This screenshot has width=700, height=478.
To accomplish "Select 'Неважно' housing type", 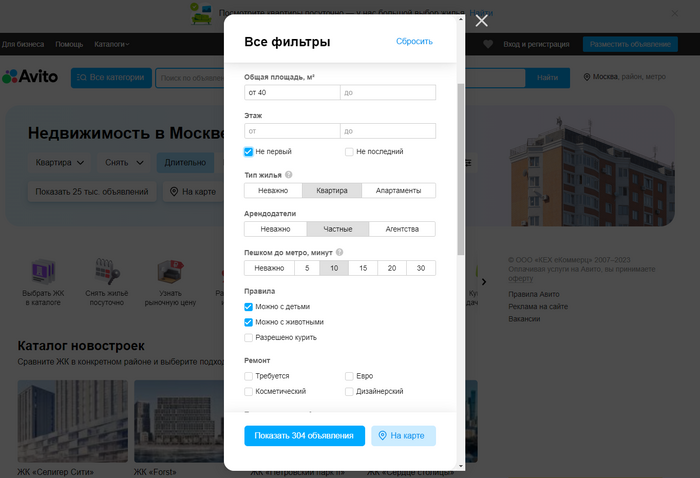I will 273,191.
